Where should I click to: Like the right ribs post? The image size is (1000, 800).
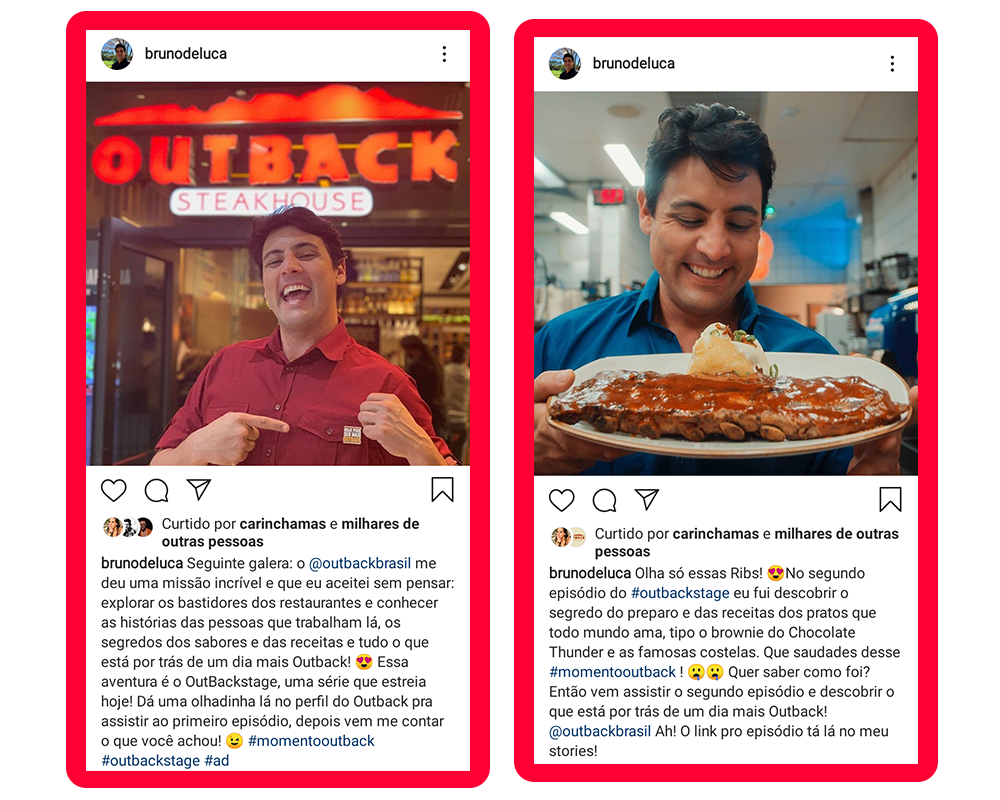[x=561, y=500]
